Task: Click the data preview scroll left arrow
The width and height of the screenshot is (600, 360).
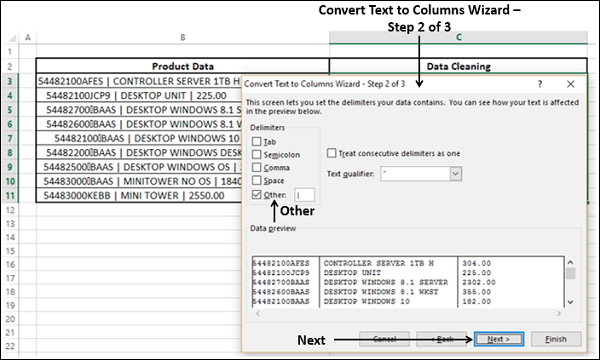Action: point(258,314)
